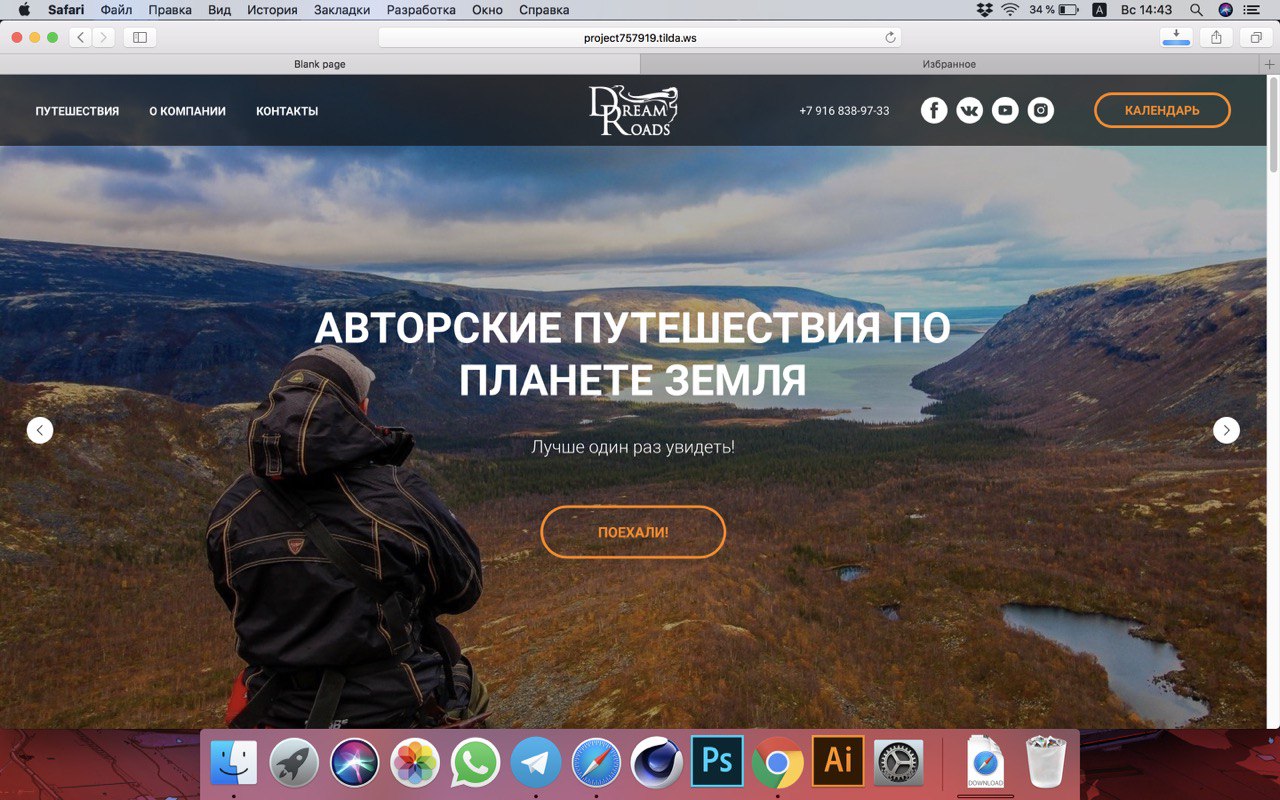
Task: Click phone number +7 916 838-97-33
Action: click(x=844, y=111)
